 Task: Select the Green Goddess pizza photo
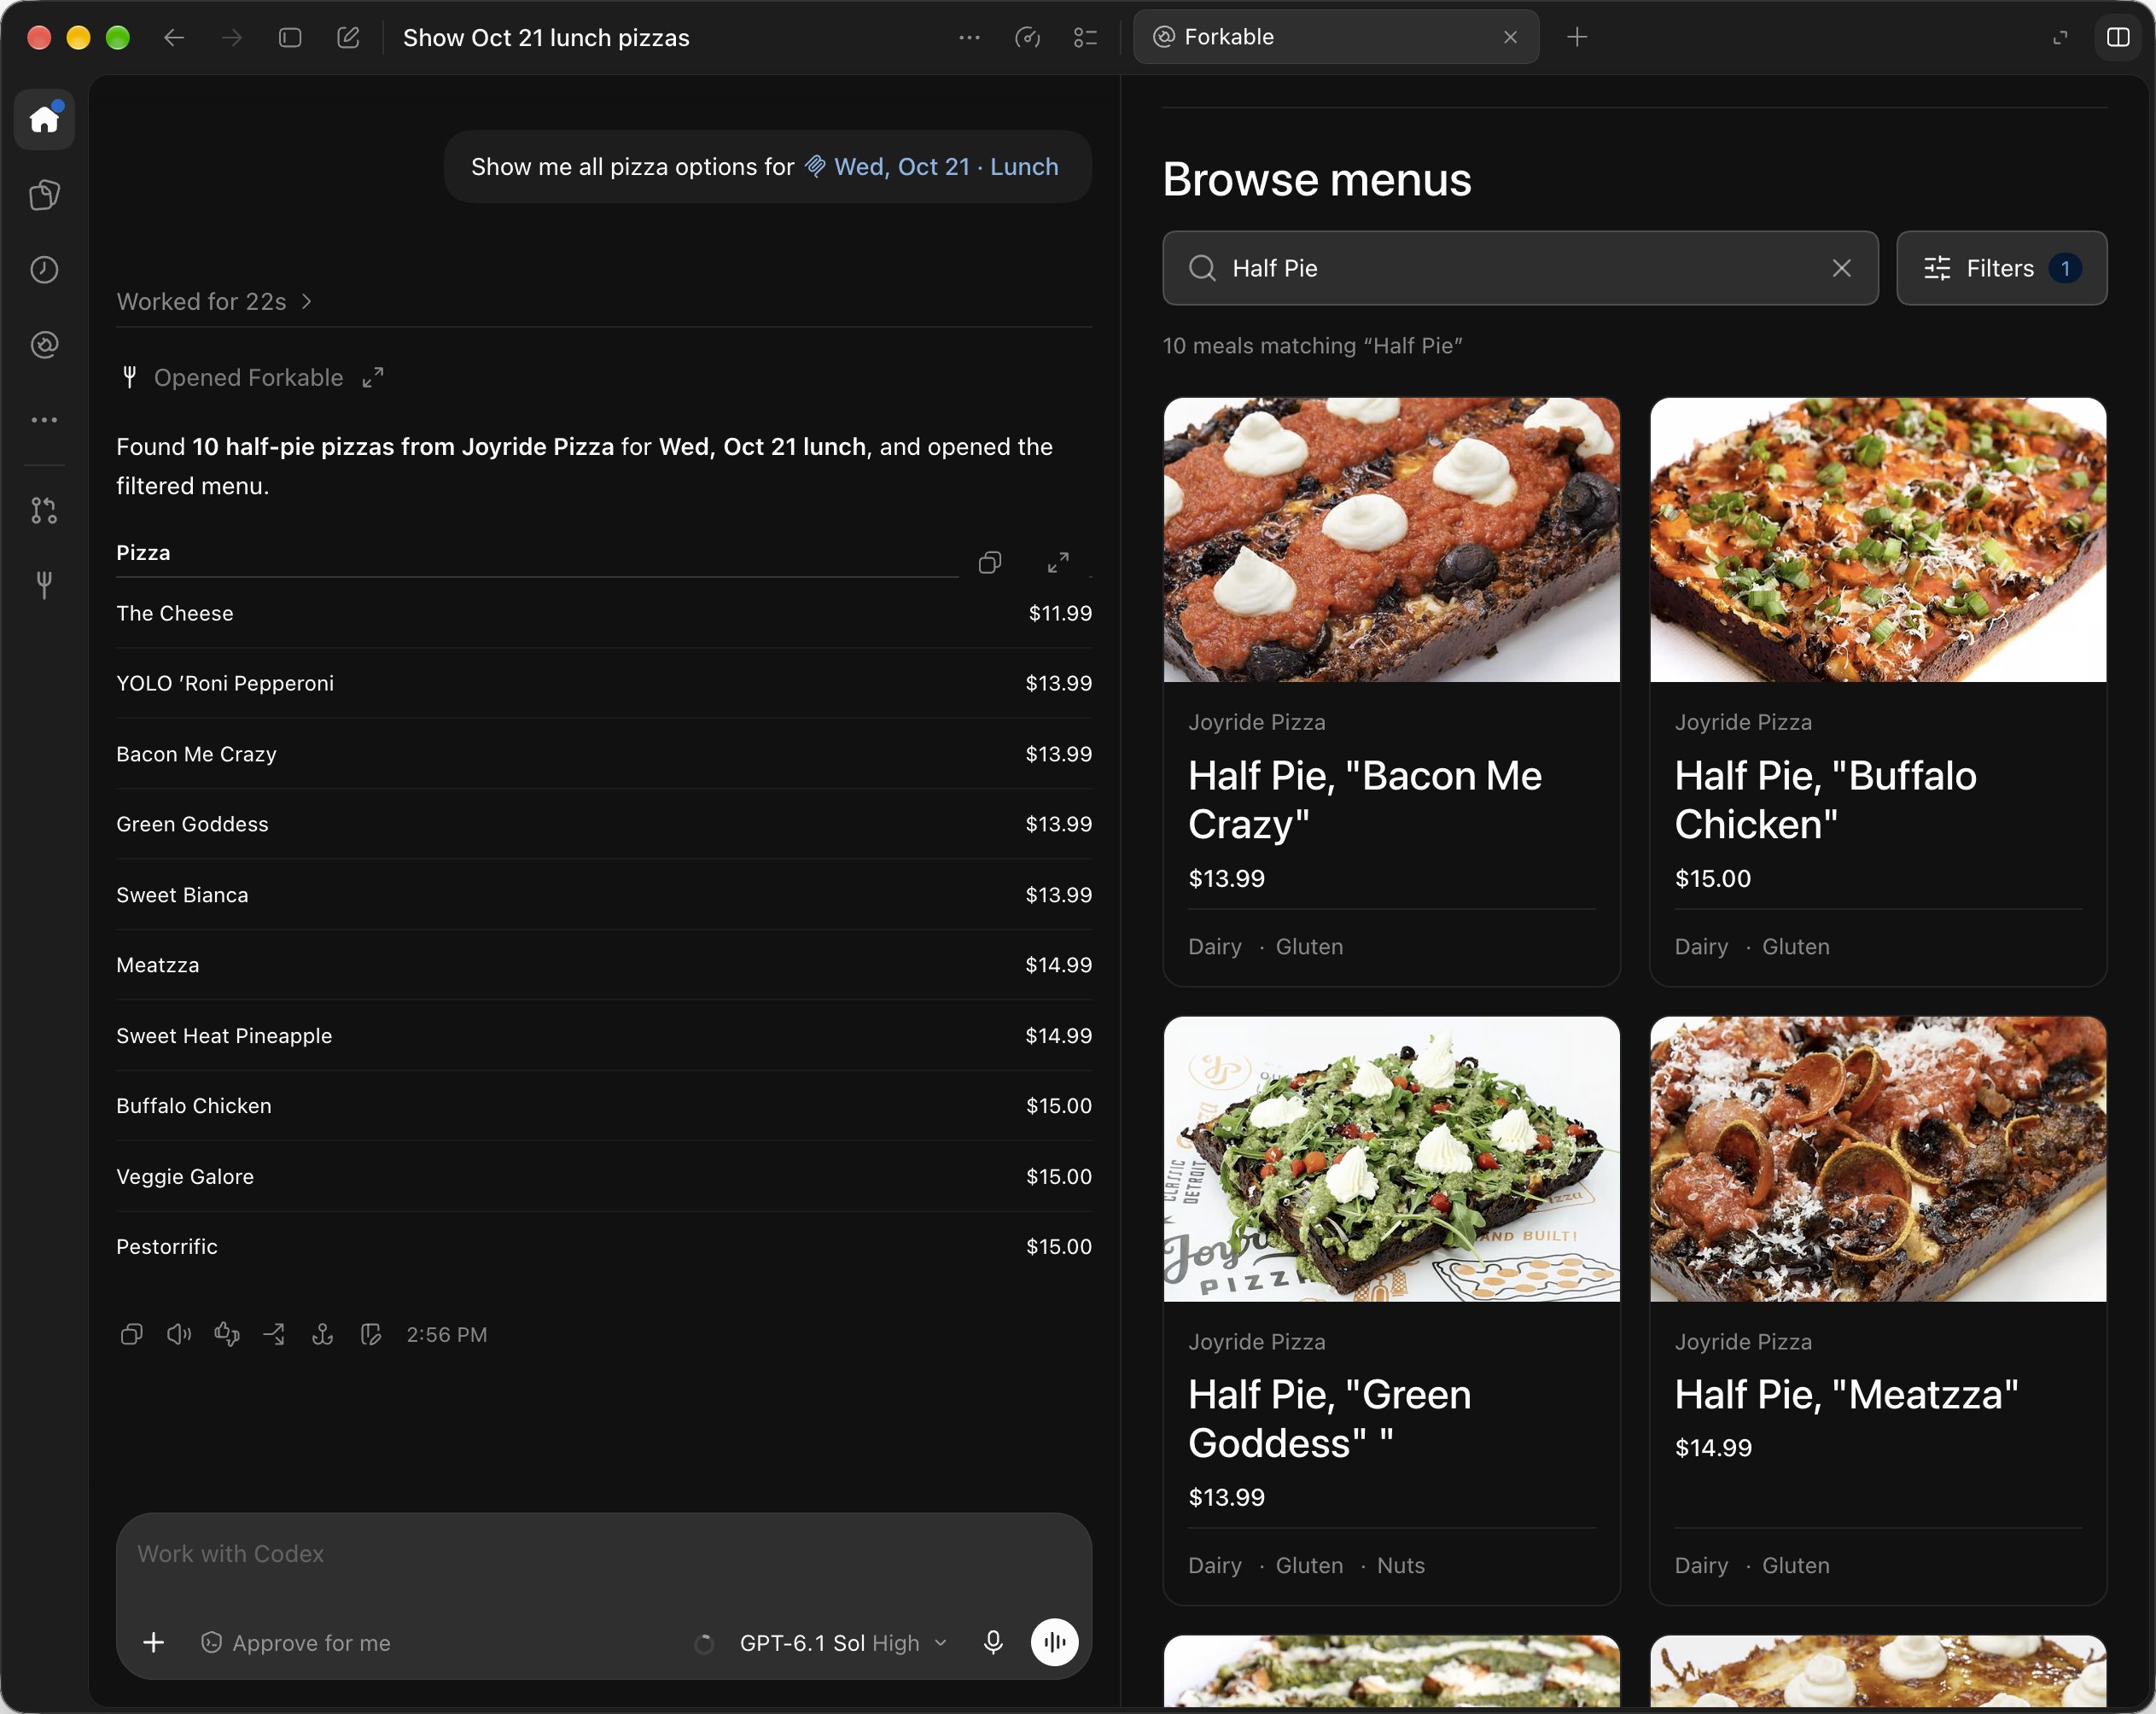point(1391,1159)
